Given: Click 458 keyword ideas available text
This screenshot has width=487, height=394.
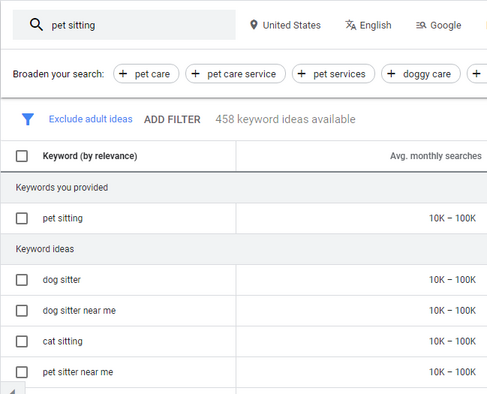Looking at the screenshot, I should (285, 119).
